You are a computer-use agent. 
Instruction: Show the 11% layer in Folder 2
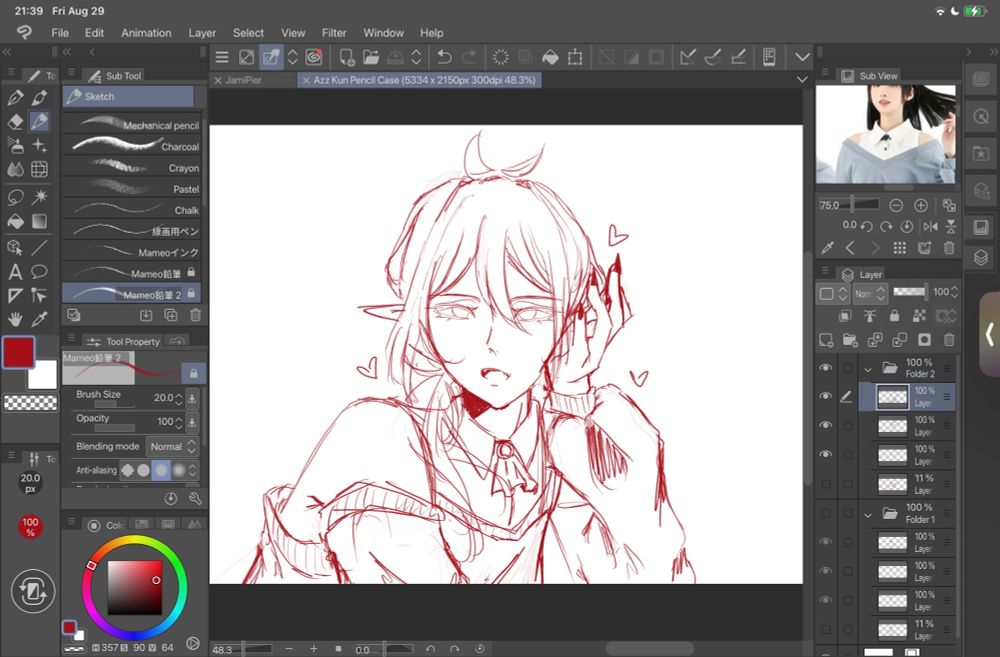[826, 484]
